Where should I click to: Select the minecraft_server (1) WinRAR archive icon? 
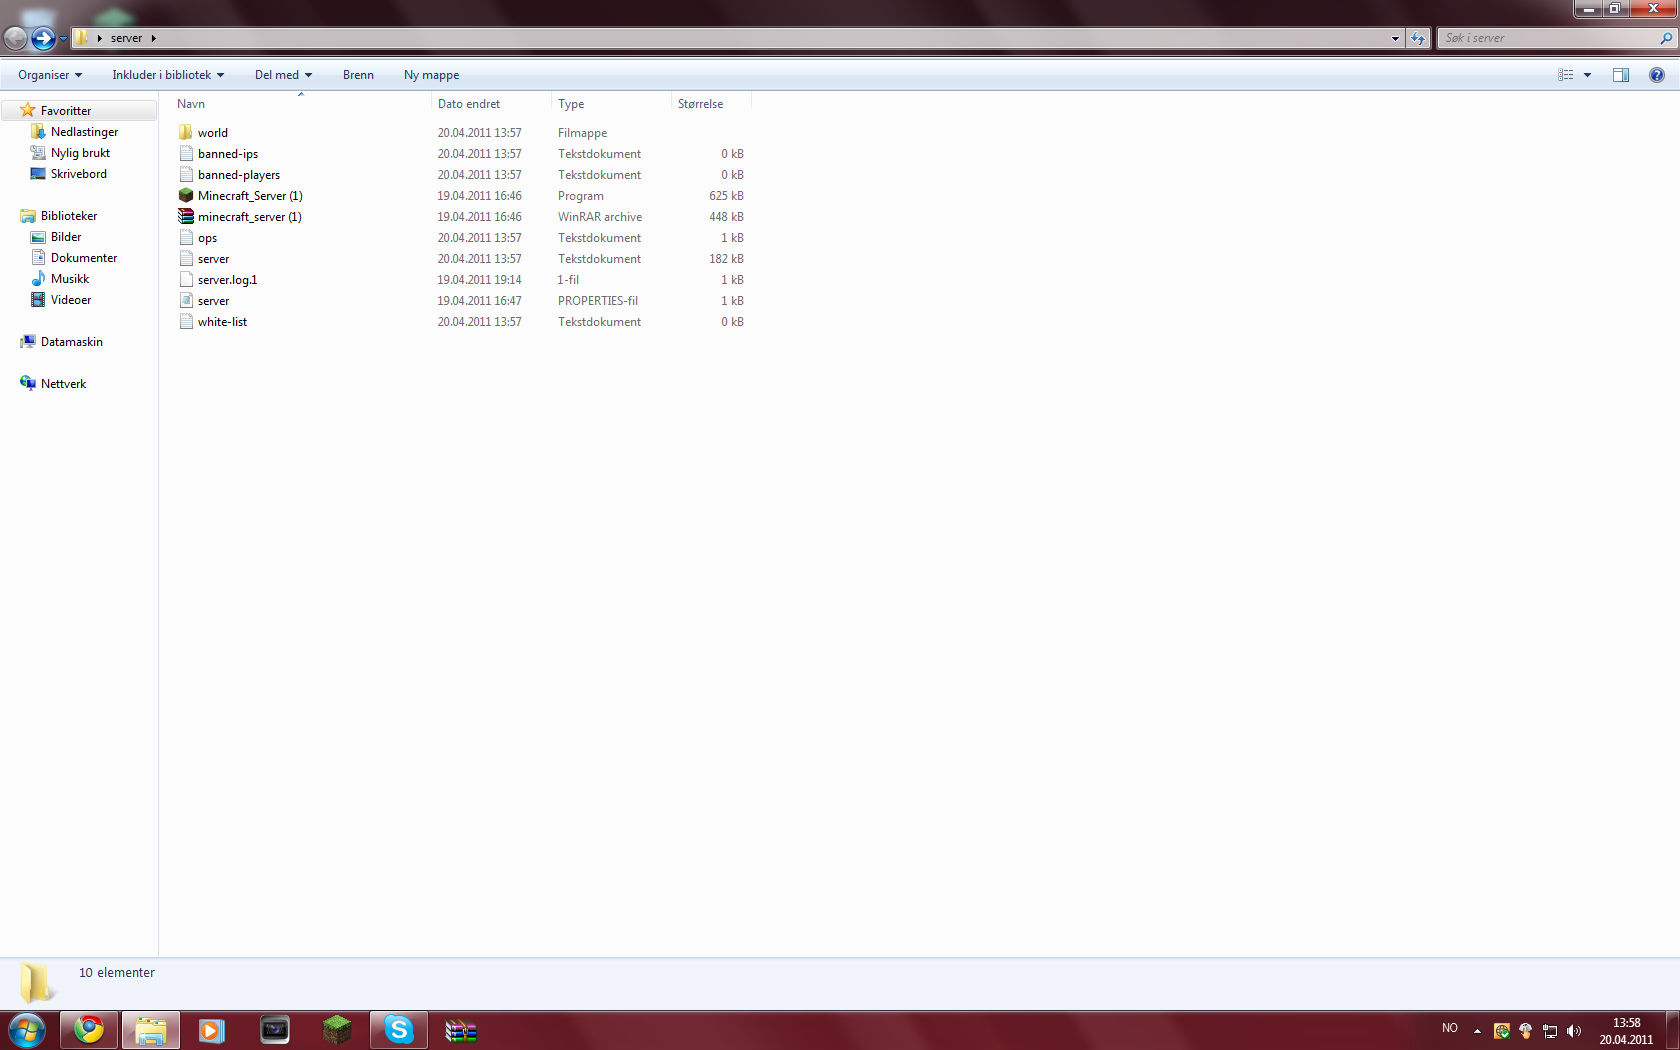tap(186, 216)
